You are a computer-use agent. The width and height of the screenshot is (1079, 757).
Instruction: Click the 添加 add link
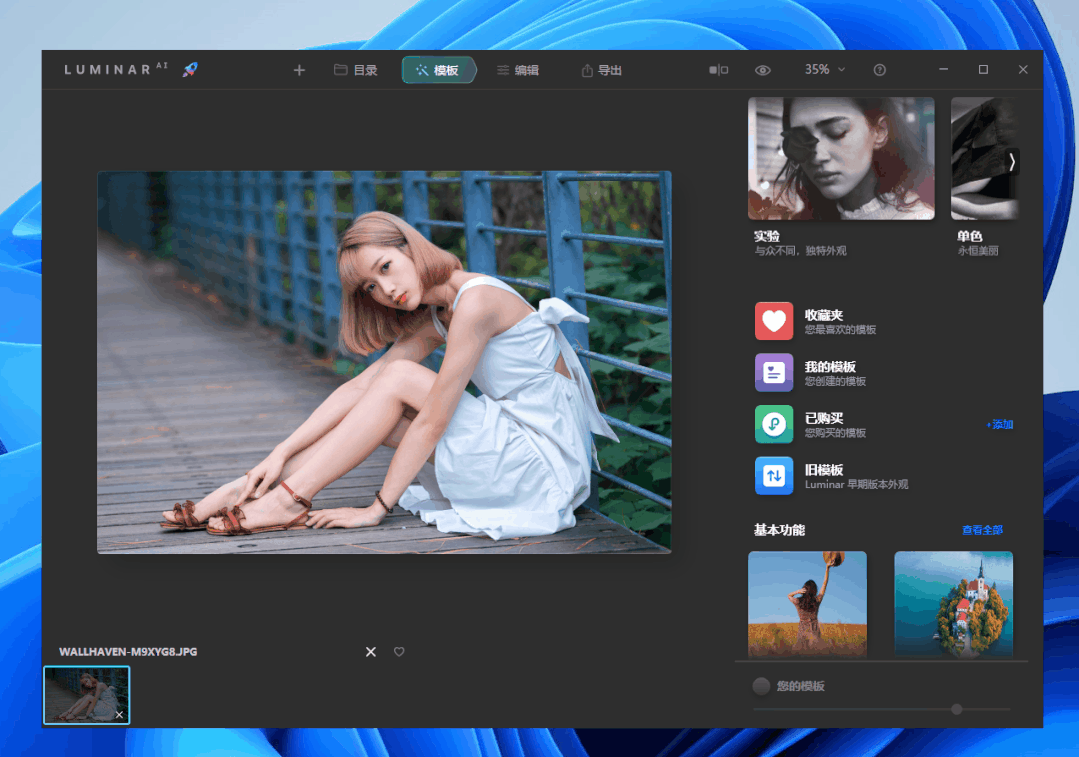[x=1000, y=425]
